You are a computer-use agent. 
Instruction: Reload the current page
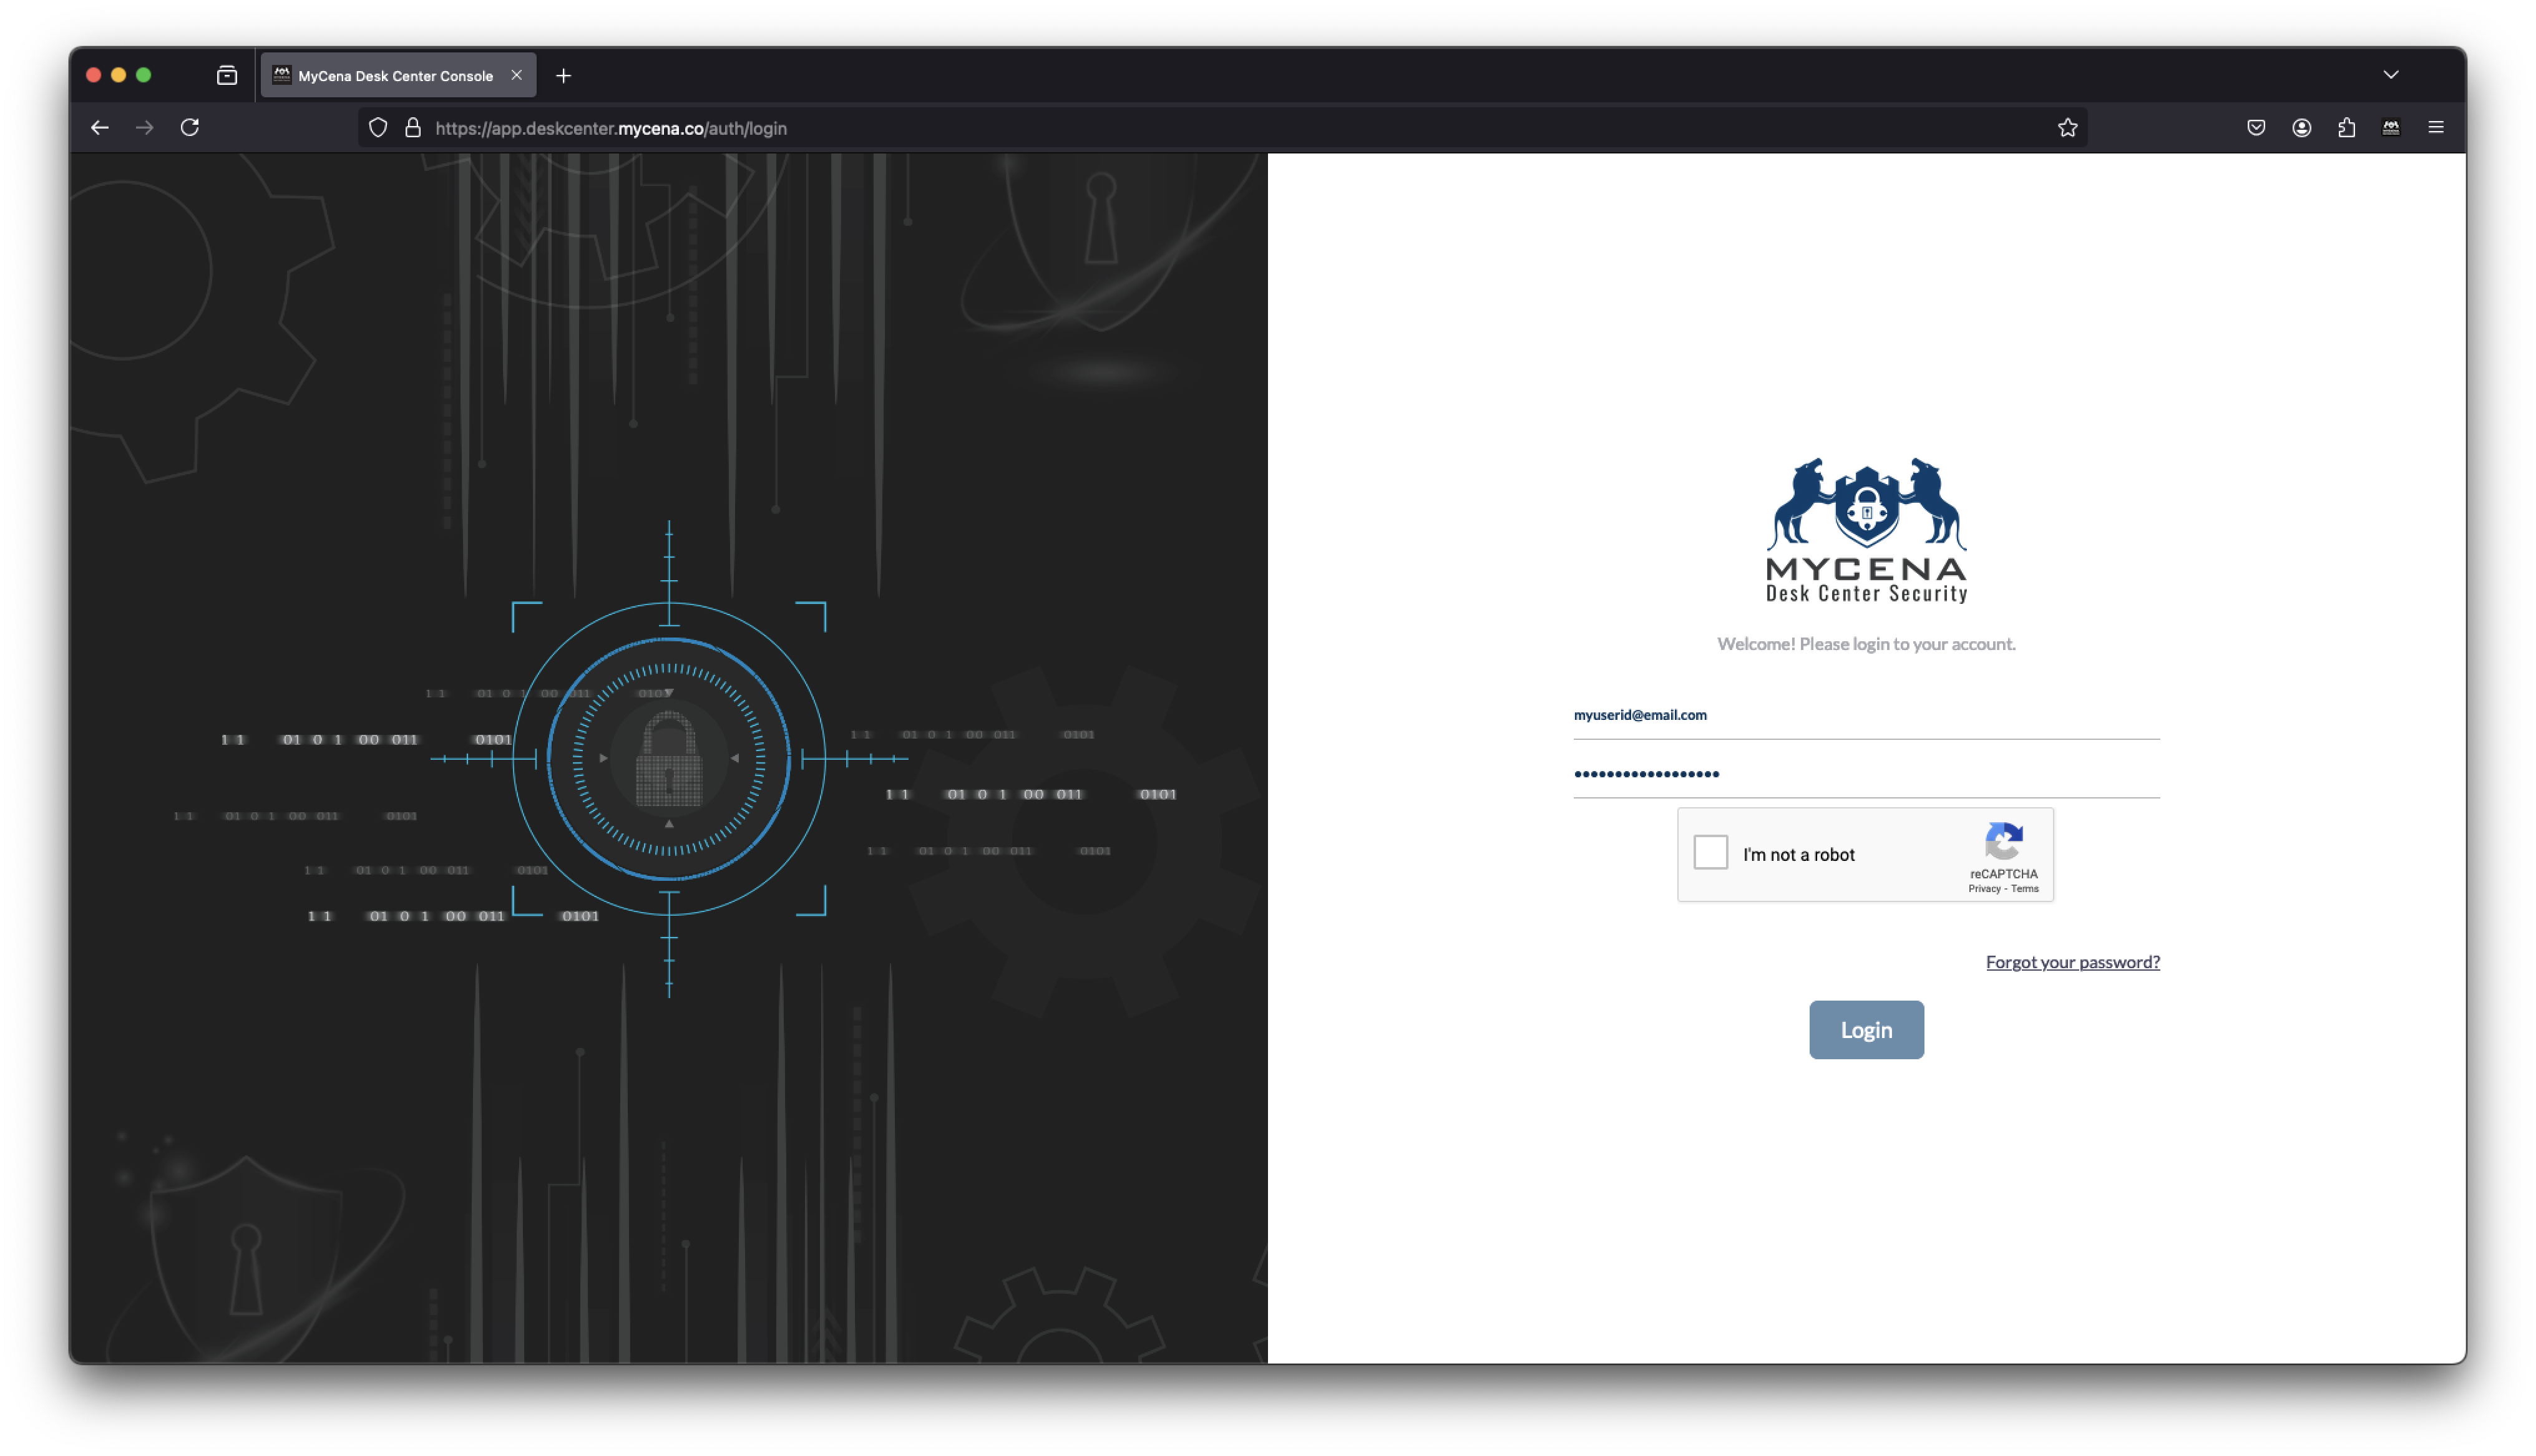click(190, 128)
